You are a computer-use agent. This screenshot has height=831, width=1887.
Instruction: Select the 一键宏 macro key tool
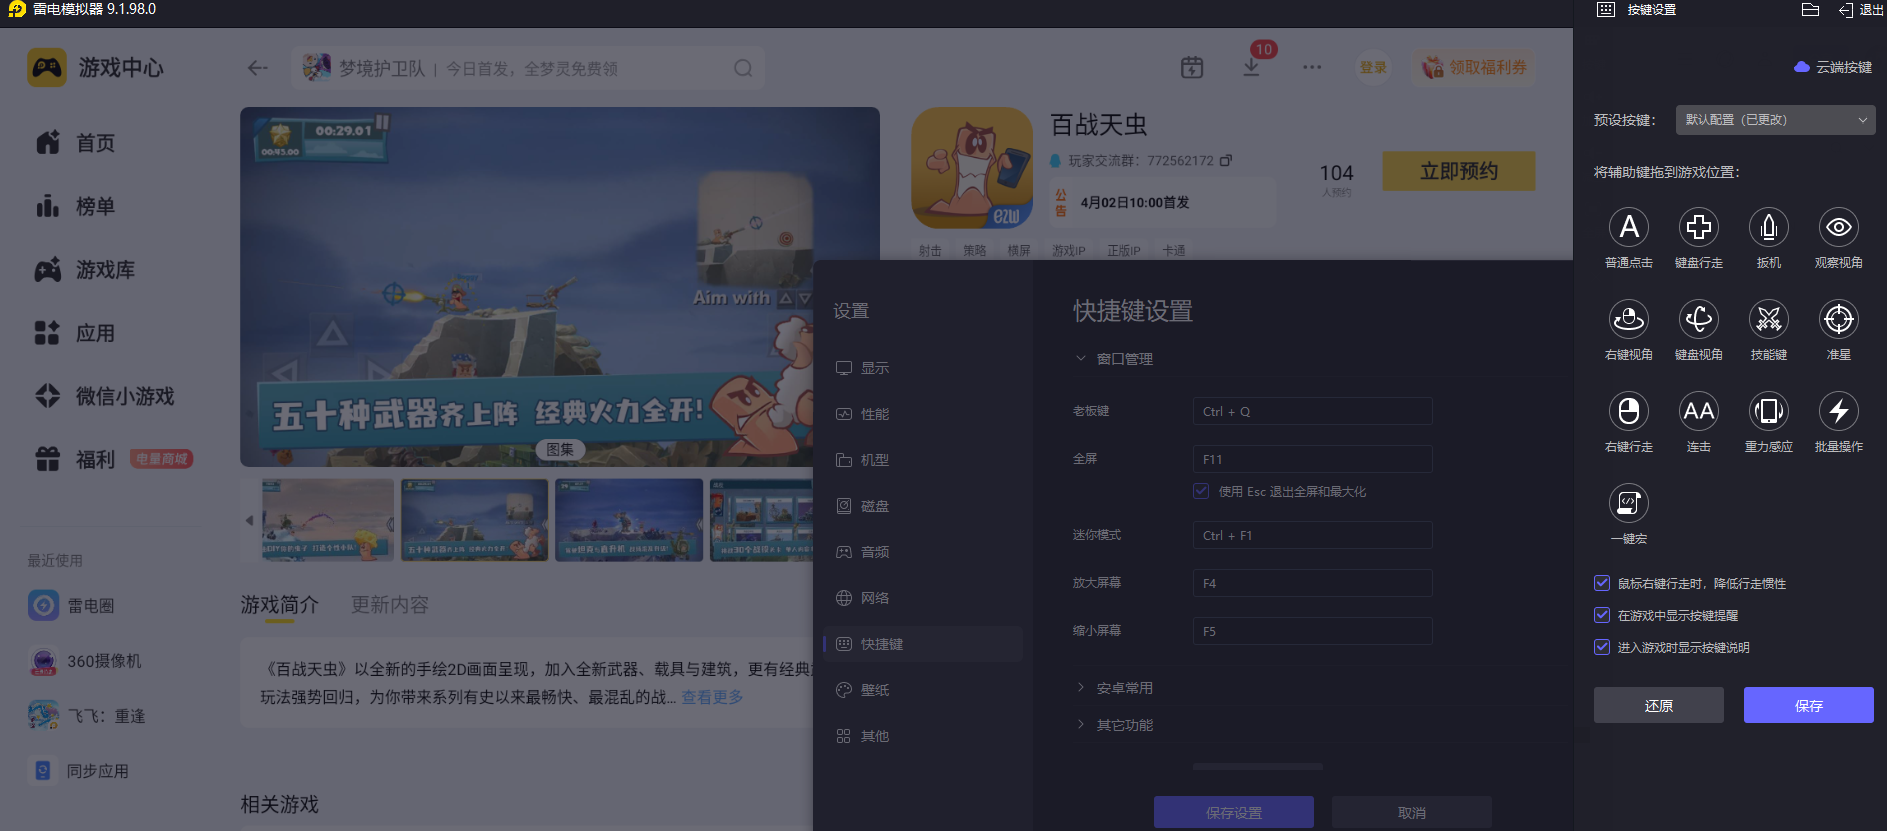[1628, 503]
